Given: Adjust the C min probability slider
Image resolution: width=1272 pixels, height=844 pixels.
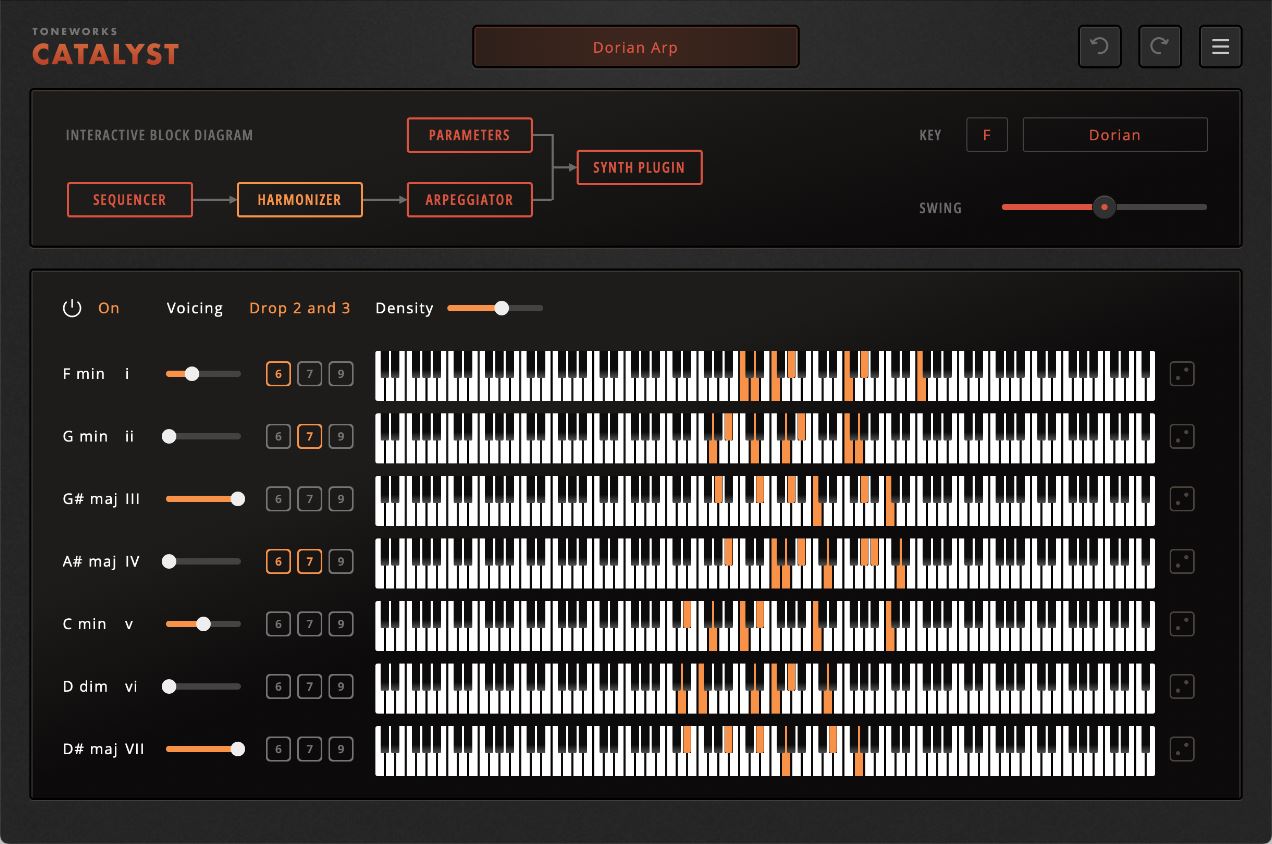Looking at the screenshot, I should [x=204, y=624].
